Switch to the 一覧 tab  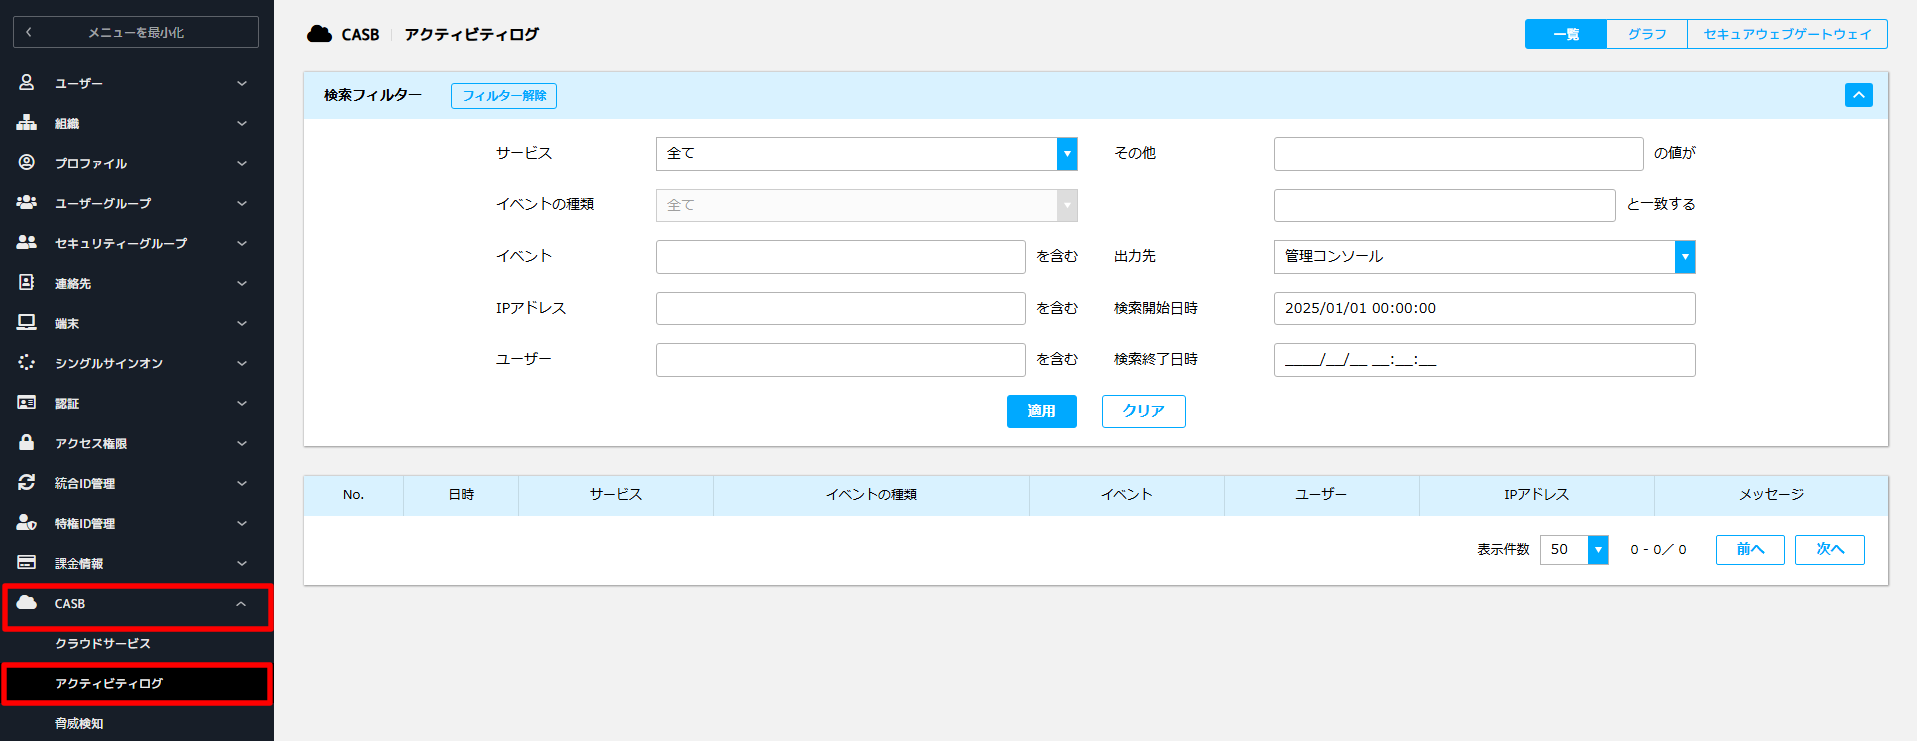pos(1566,34)
